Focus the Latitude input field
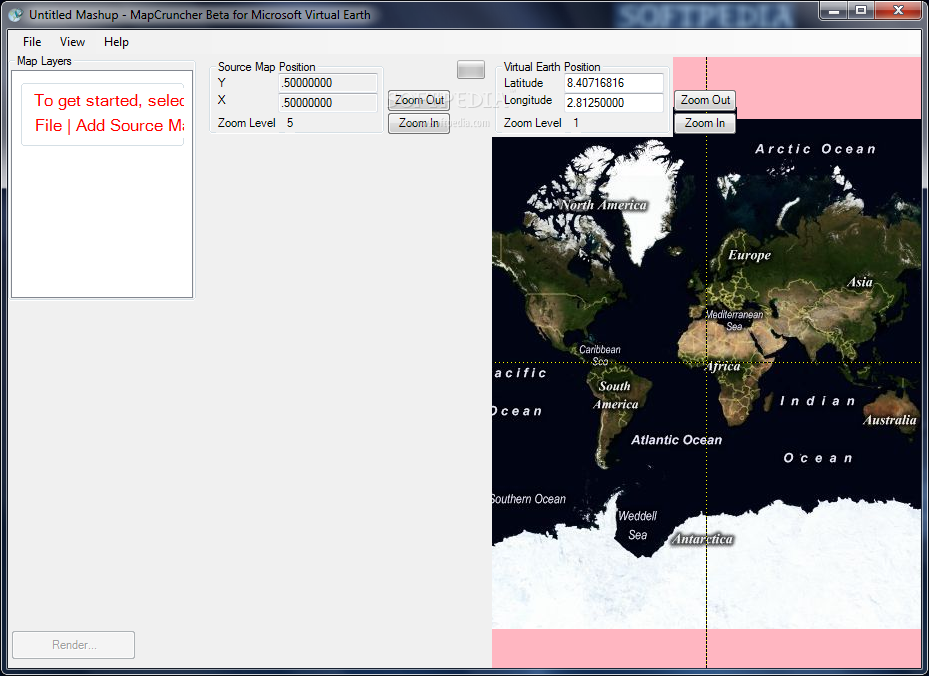This screenshot has height=676, width=929. [614, 83]
